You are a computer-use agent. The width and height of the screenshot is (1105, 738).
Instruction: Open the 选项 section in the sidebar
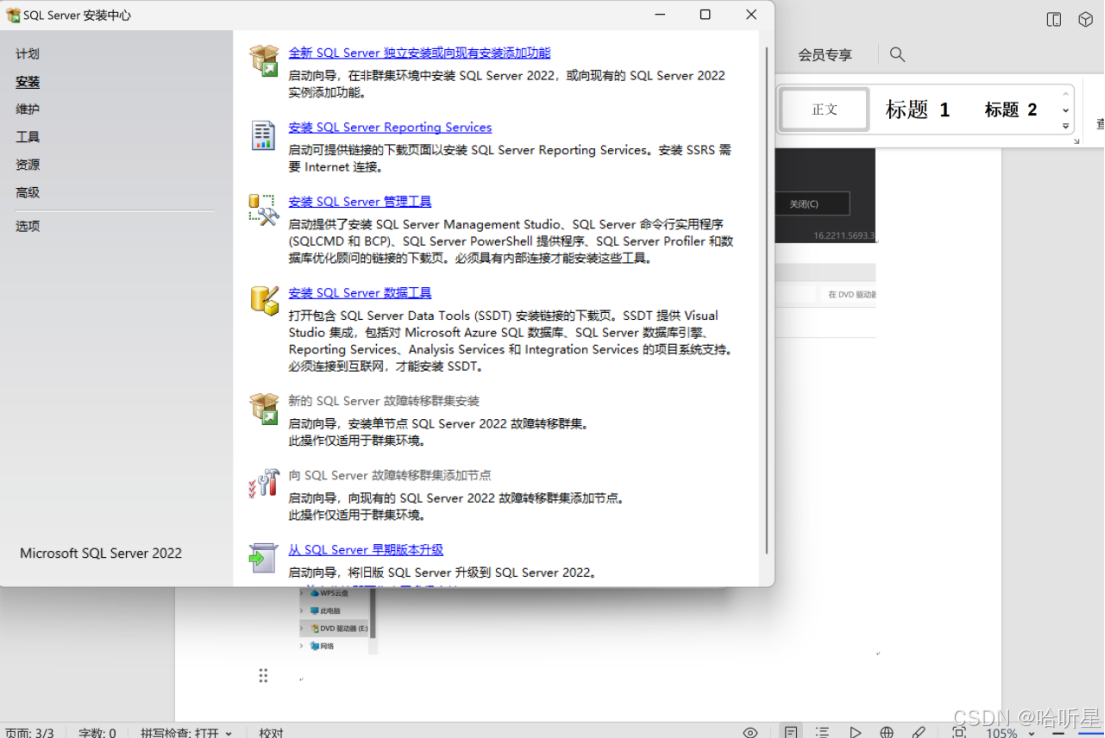[x=27, y=226]
